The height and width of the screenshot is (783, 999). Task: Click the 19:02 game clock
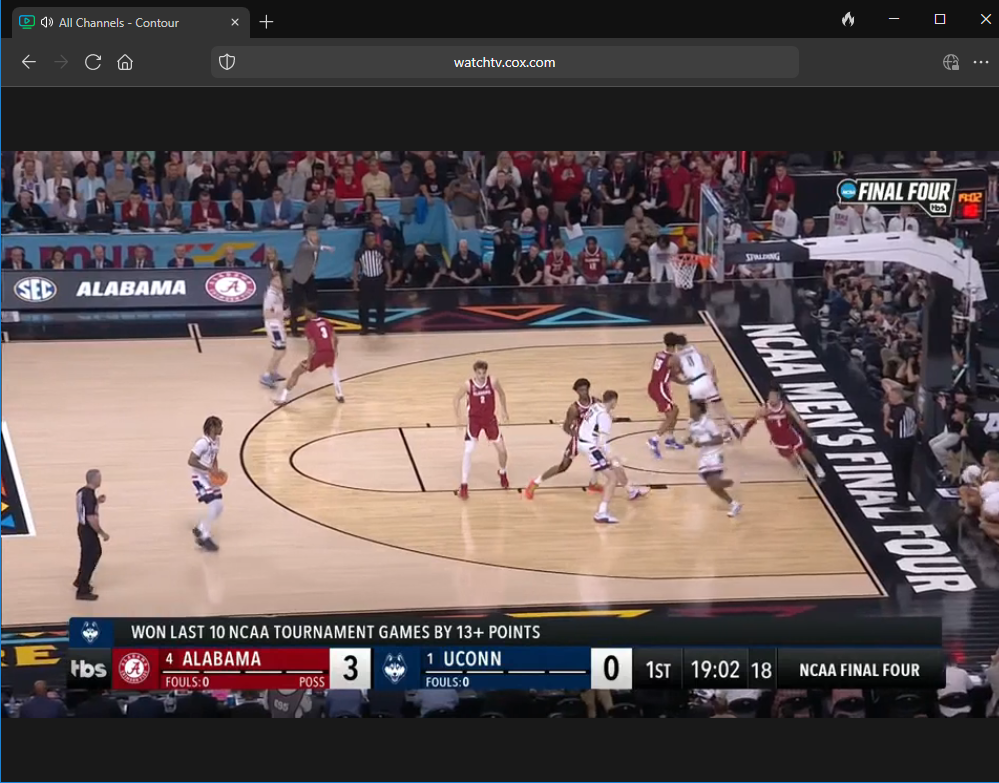[715, 670]
